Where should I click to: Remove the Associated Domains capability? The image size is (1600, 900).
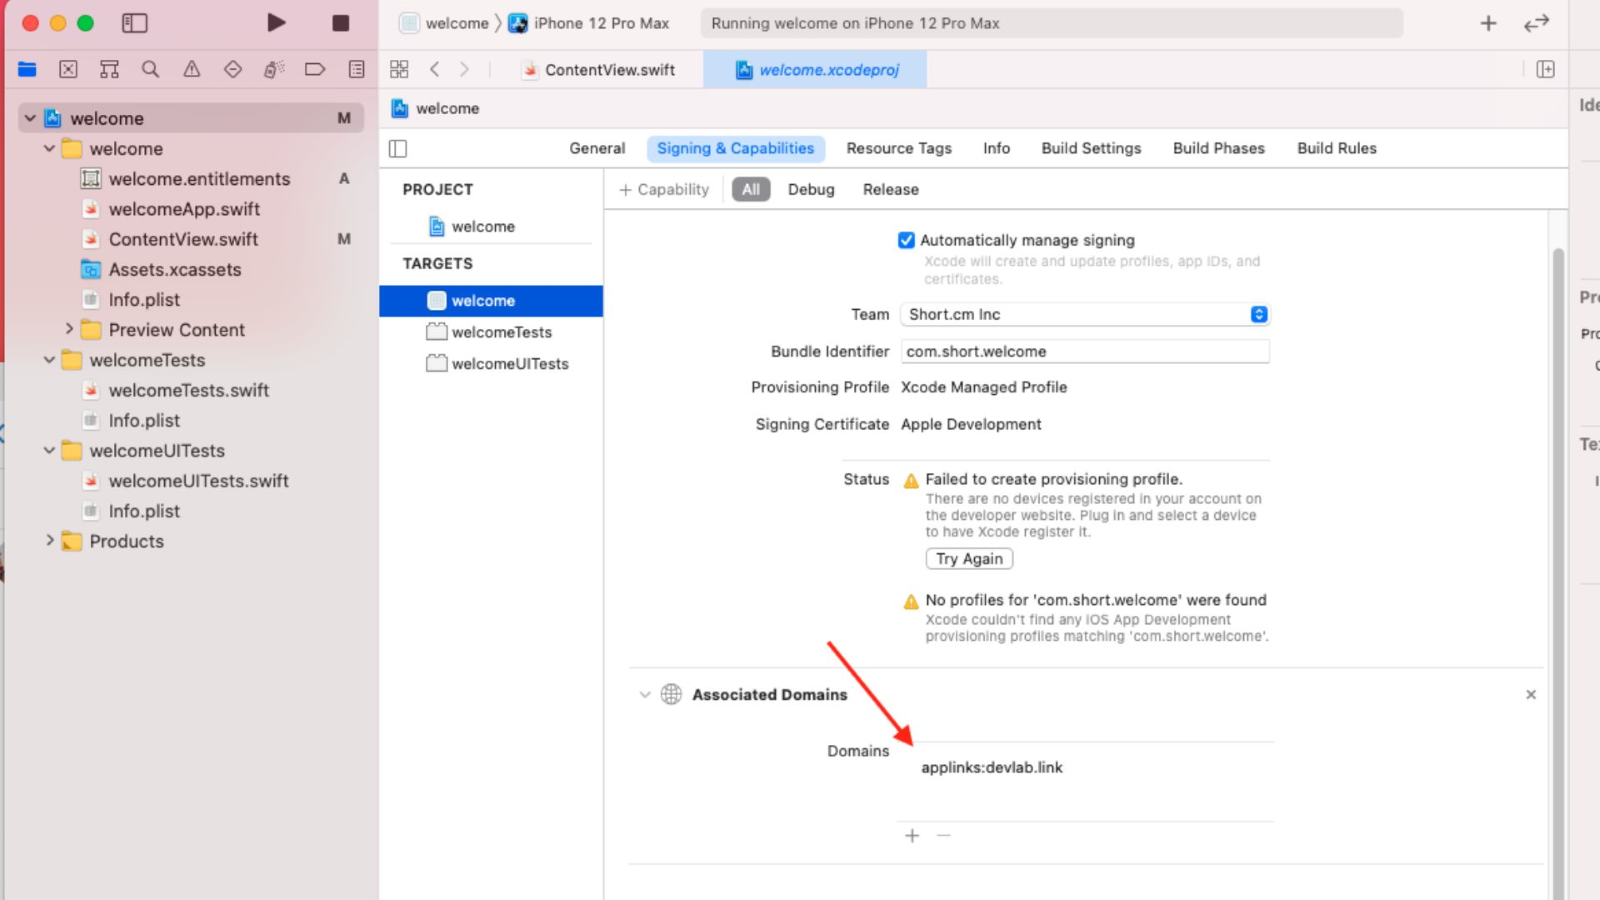click(x=1531, y=694)
